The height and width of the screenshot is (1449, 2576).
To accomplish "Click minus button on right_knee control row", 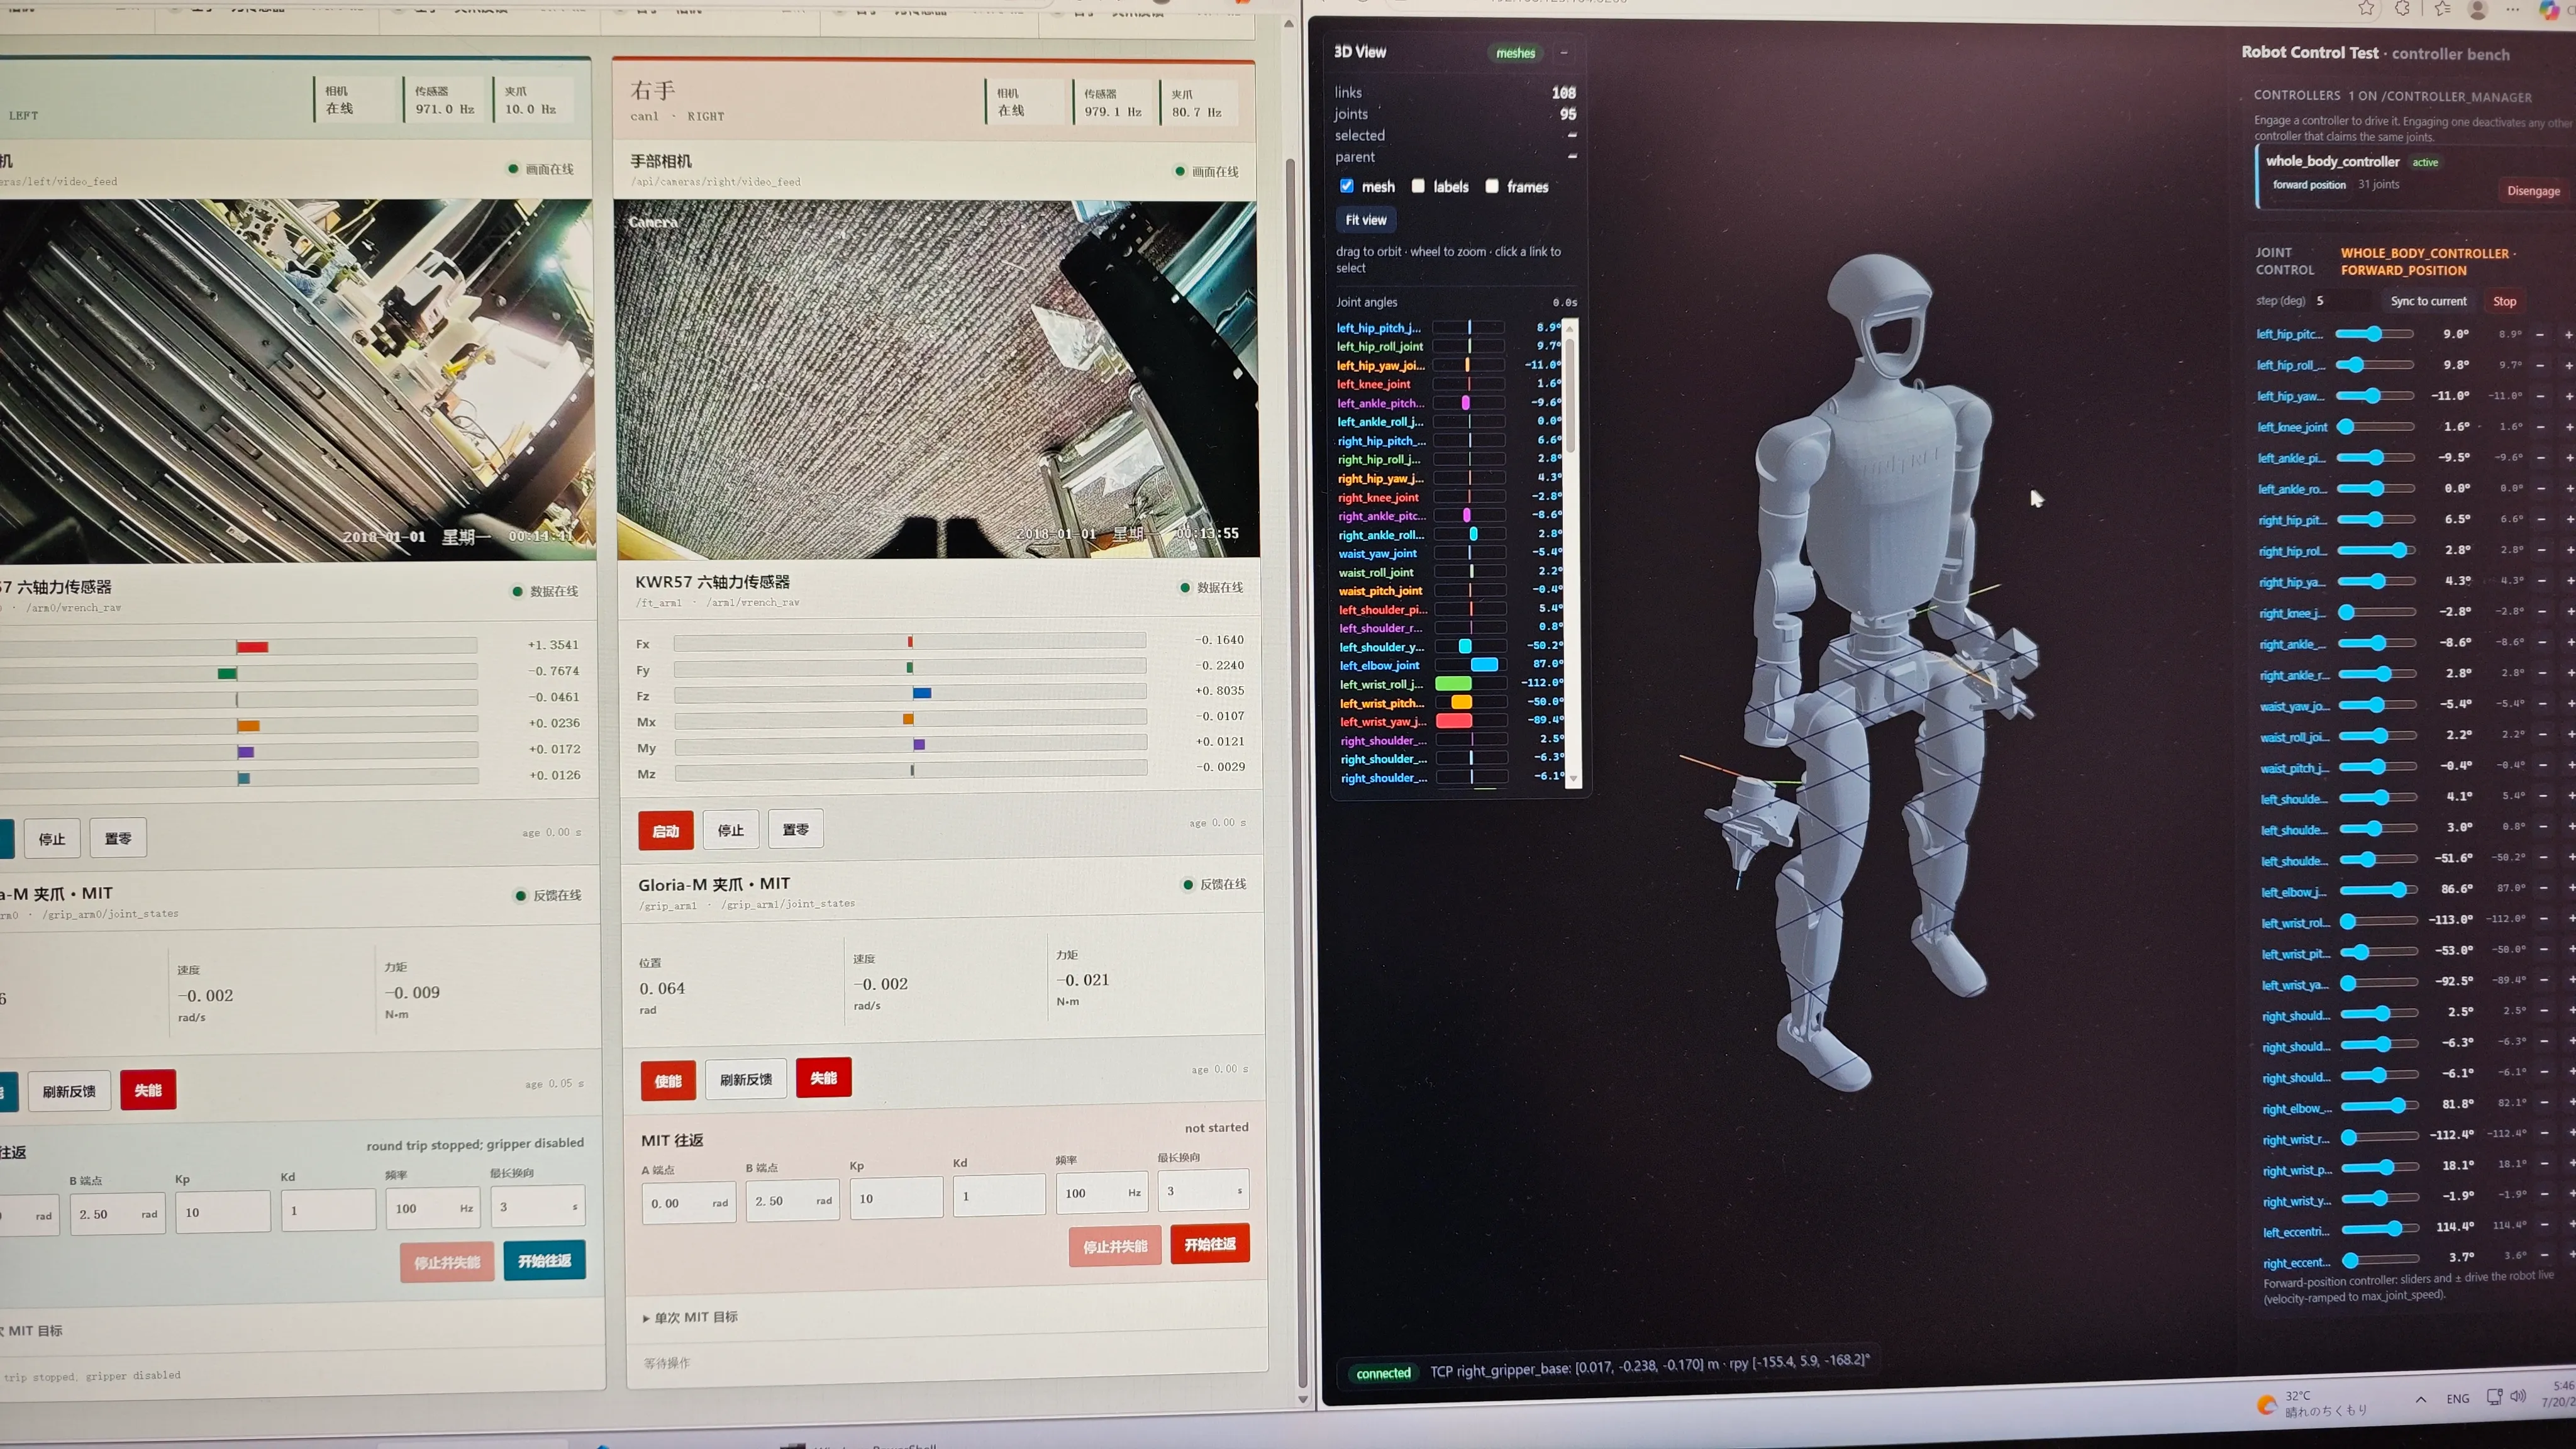I will (2541, 612).
